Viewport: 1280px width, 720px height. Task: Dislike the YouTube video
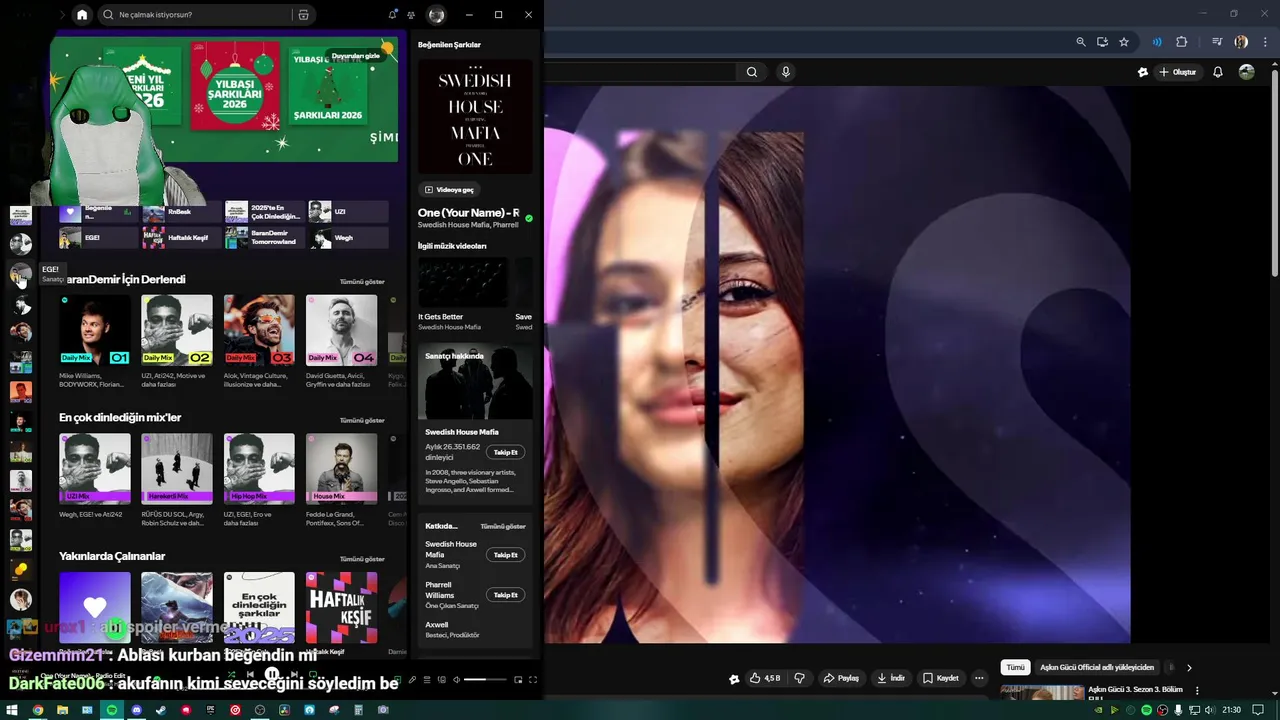799,678
